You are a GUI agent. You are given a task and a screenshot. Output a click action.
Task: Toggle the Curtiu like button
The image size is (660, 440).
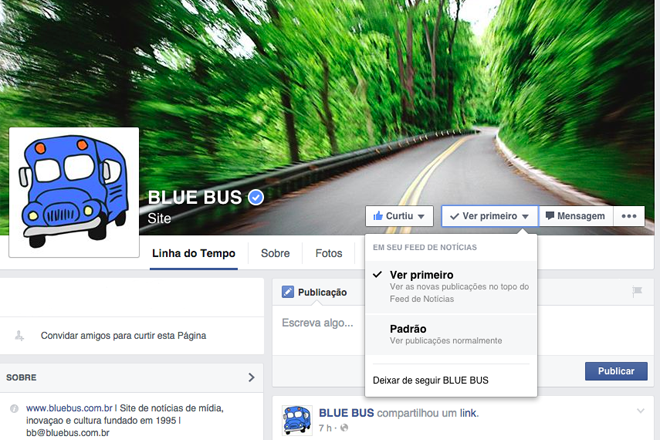(399, 216)
